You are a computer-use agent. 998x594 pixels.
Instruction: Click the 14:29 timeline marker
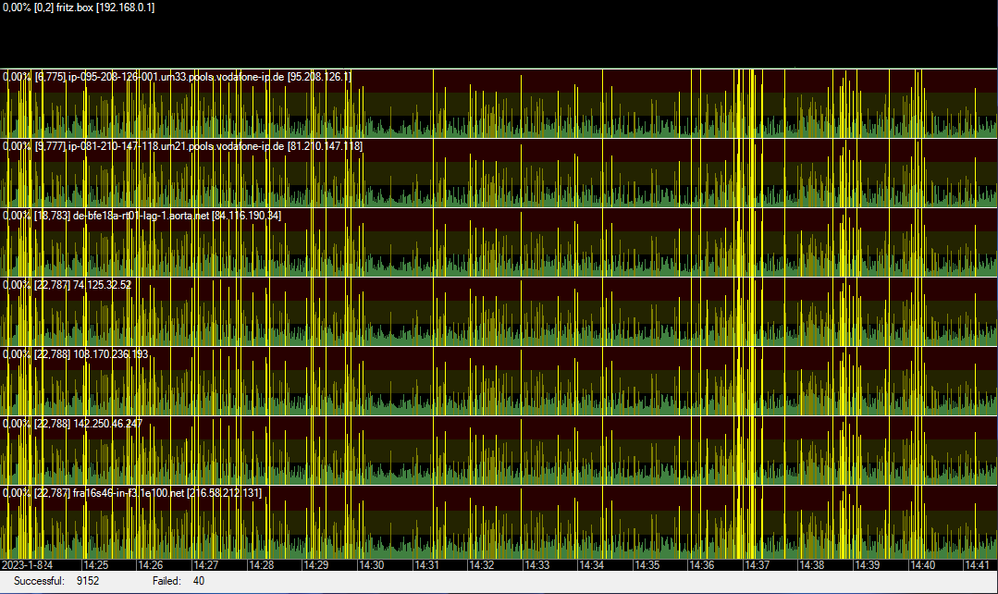click(316, 565)
